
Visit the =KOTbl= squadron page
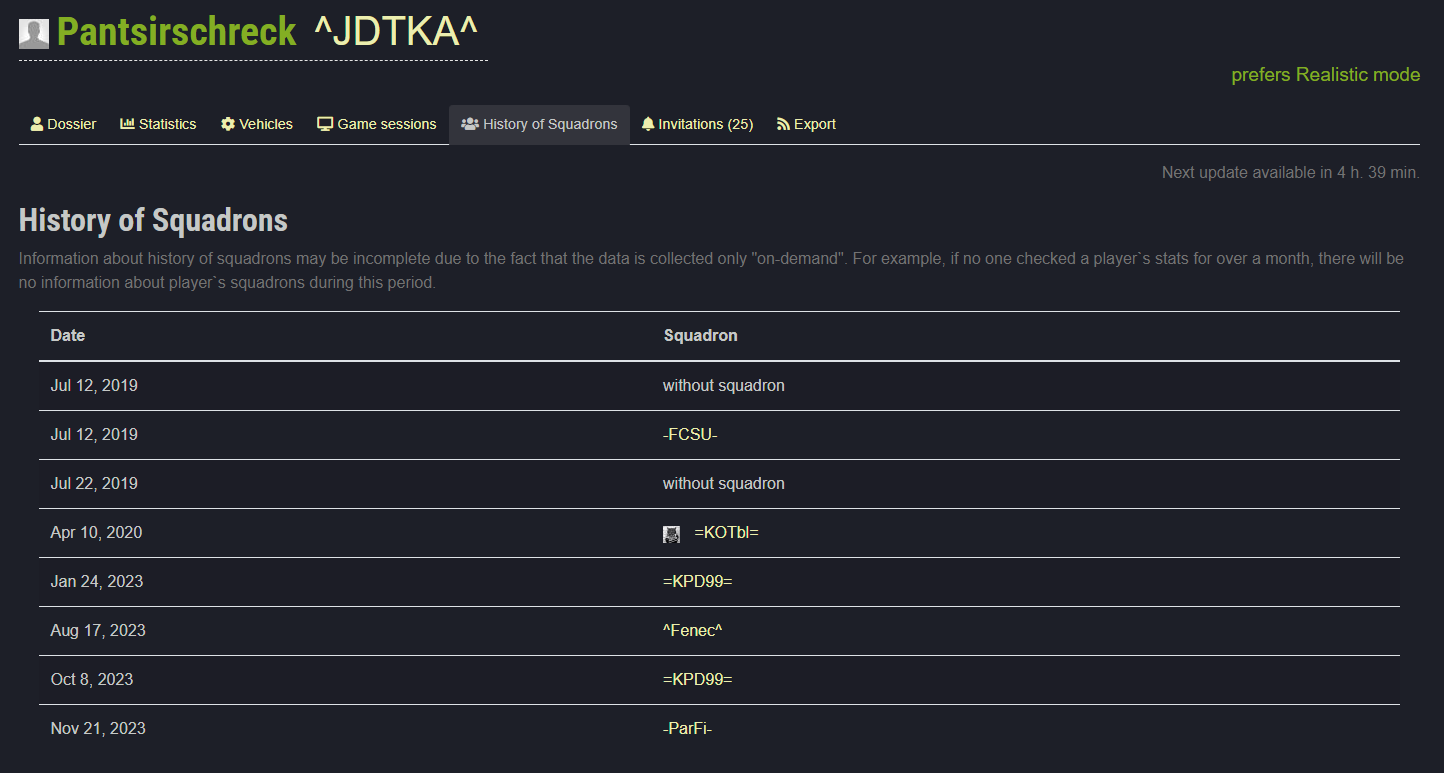point(726,532)
